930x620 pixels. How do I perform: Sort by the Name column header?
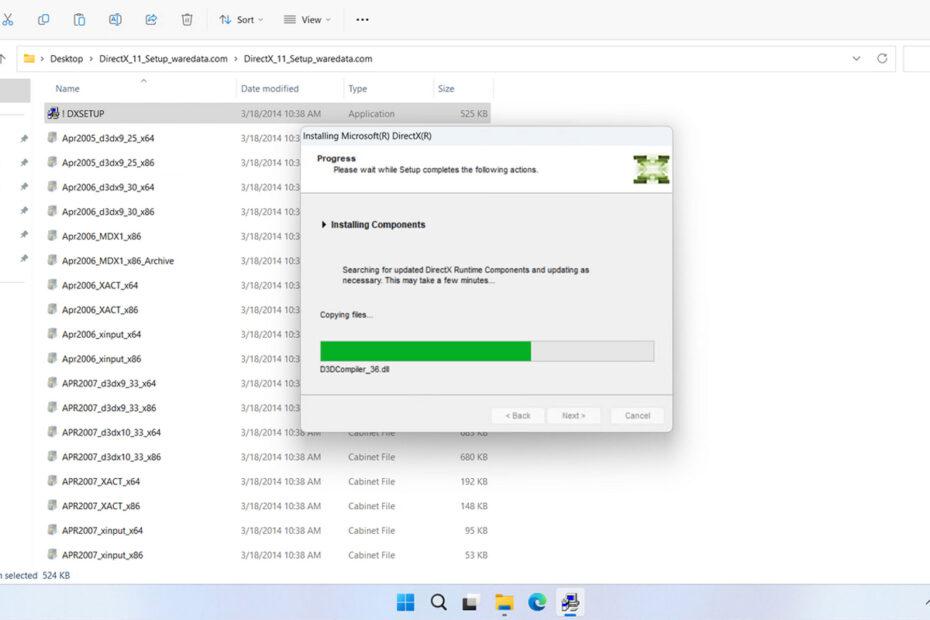click(x=67, y=88)
